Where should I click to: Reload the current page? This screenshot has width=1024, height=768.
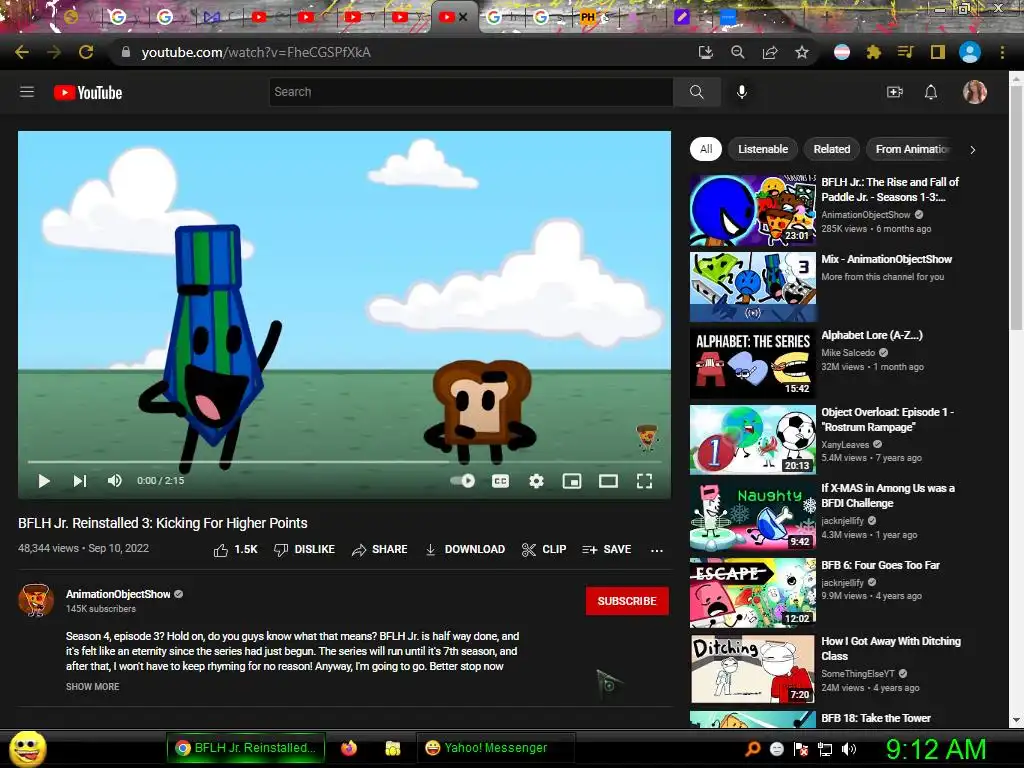(86, 52)
